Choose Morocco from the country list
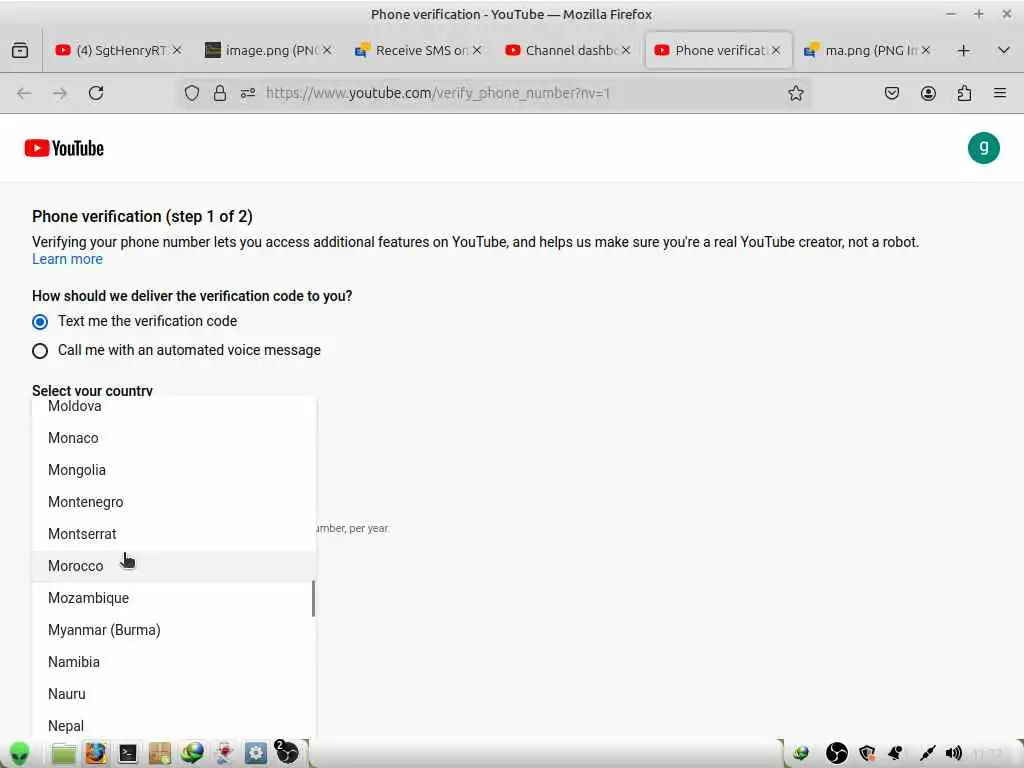The image size is (1024, 768). [174, 566]
